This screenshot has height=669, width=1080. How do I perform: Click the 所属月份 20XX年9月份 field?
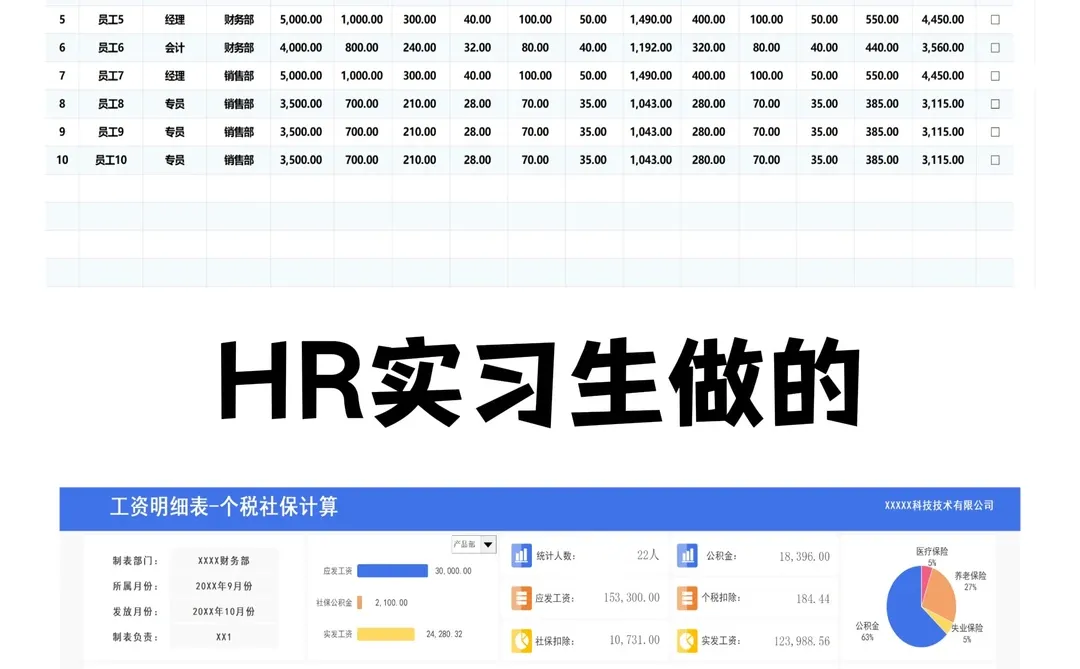pos(222,585)
